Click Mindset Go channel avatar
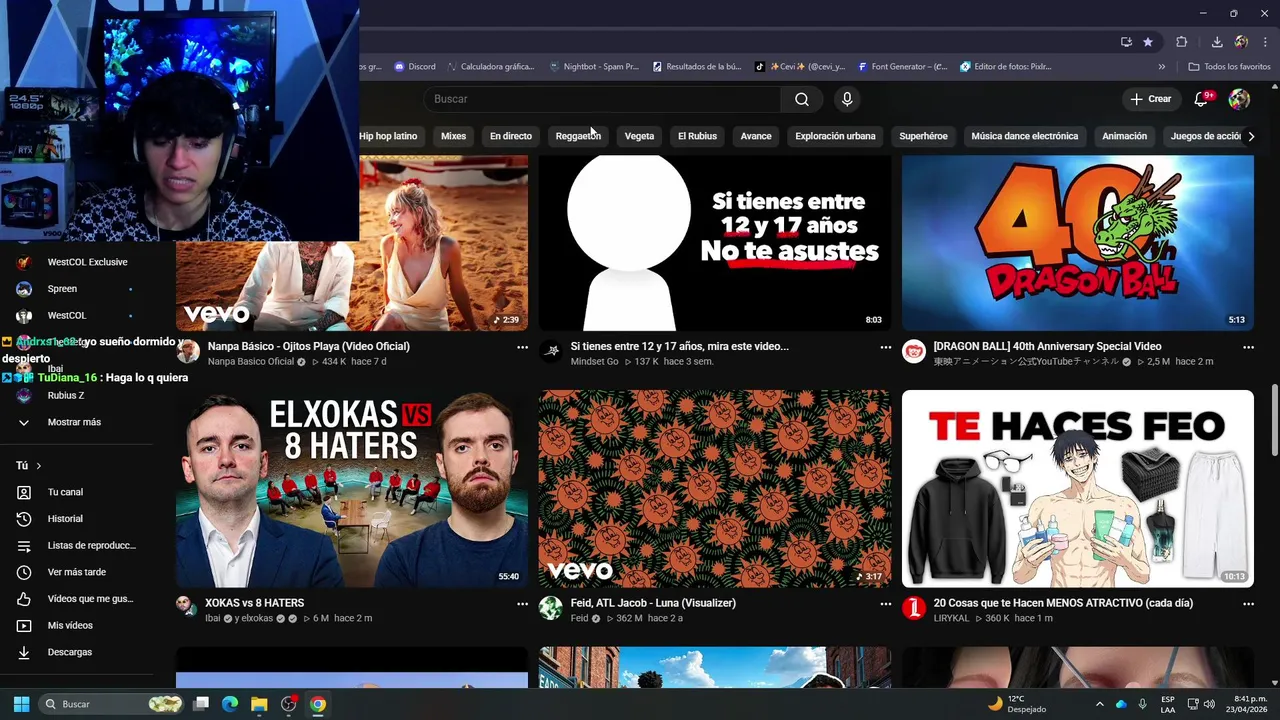Screen dimensions: 1280x720 coord(551,351)
